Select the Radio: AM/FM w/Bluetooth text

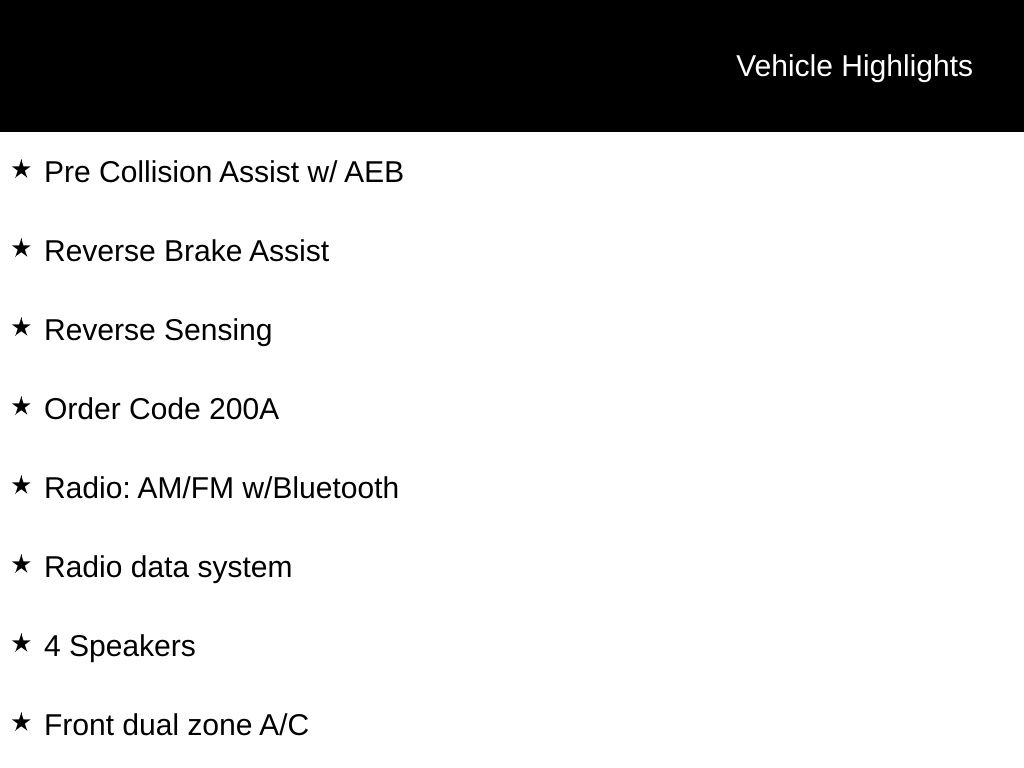coord(221,488)
